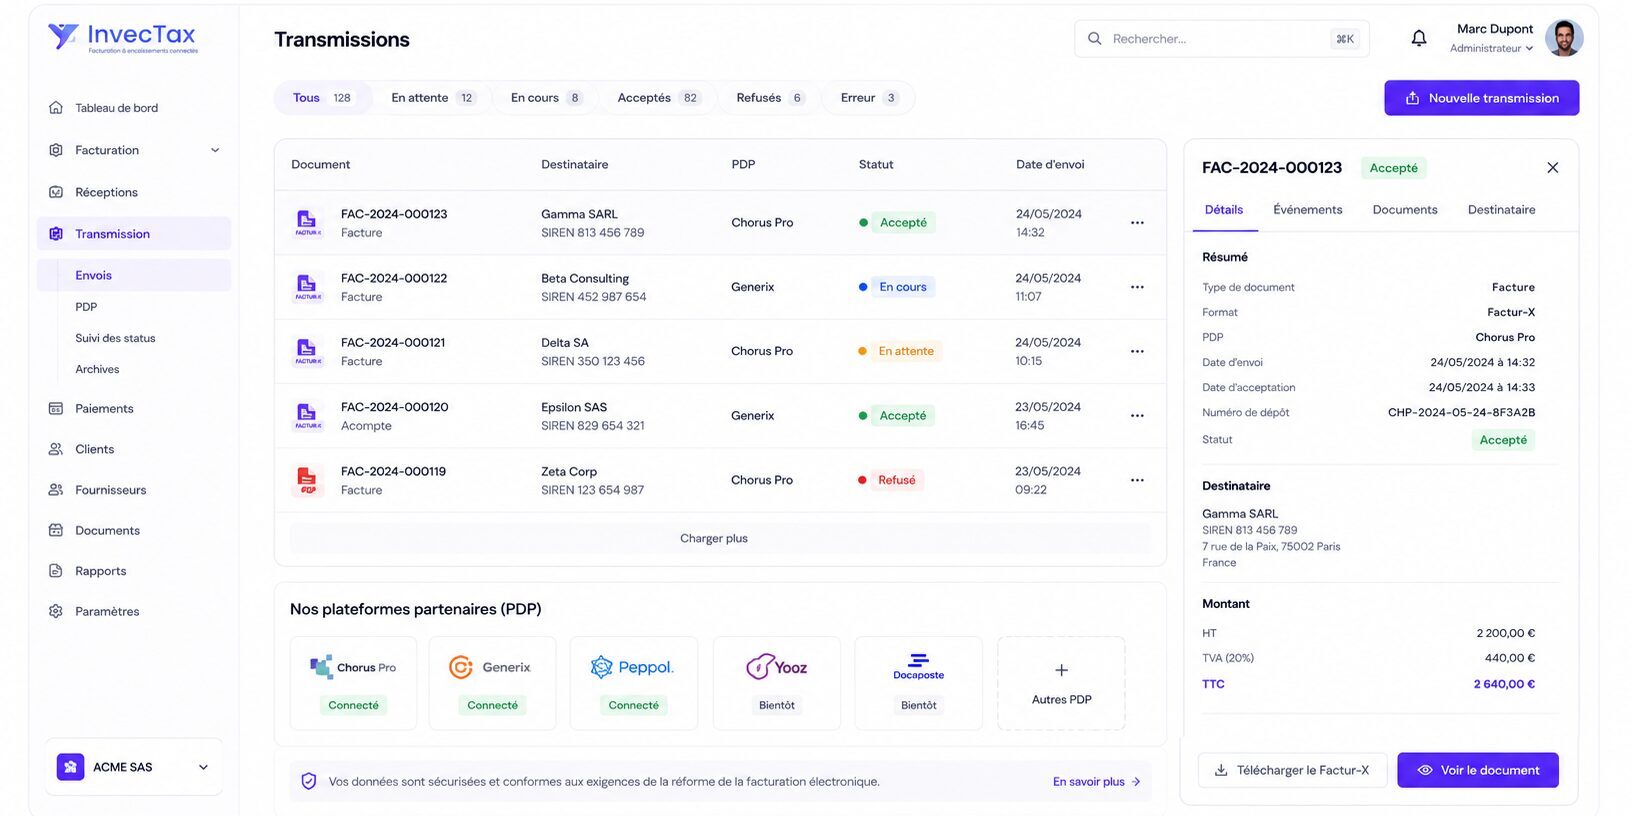
Task: Filter transmissions by En attente
Action: point(433,98)
